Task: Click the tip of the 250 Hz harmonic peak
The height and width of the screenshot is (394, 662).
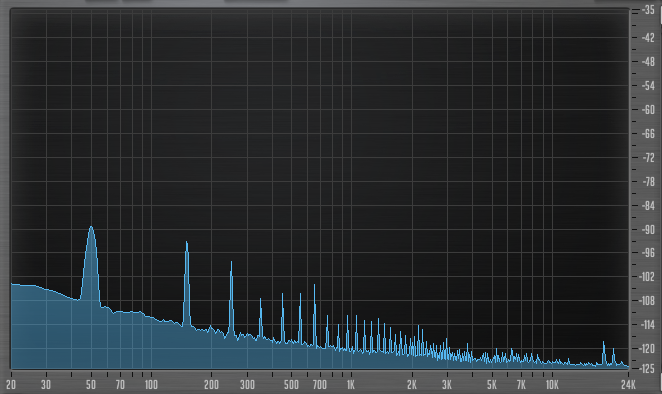Action: click(231, 262)
